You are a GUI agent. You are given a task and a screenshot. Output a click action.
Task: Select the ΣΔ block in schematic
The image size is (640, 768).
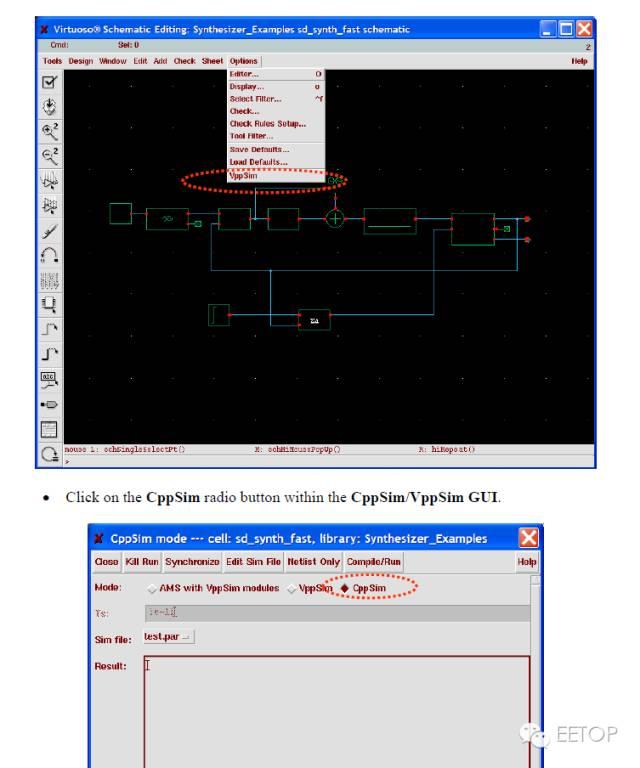[x=314, y=321]
